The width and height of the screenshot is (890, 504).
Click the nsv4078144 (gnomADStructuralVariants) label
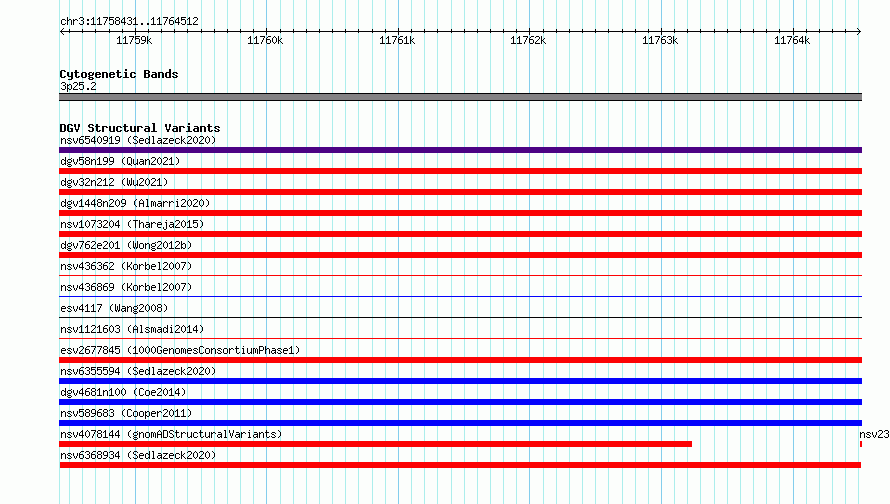click(x=171, y=434)
